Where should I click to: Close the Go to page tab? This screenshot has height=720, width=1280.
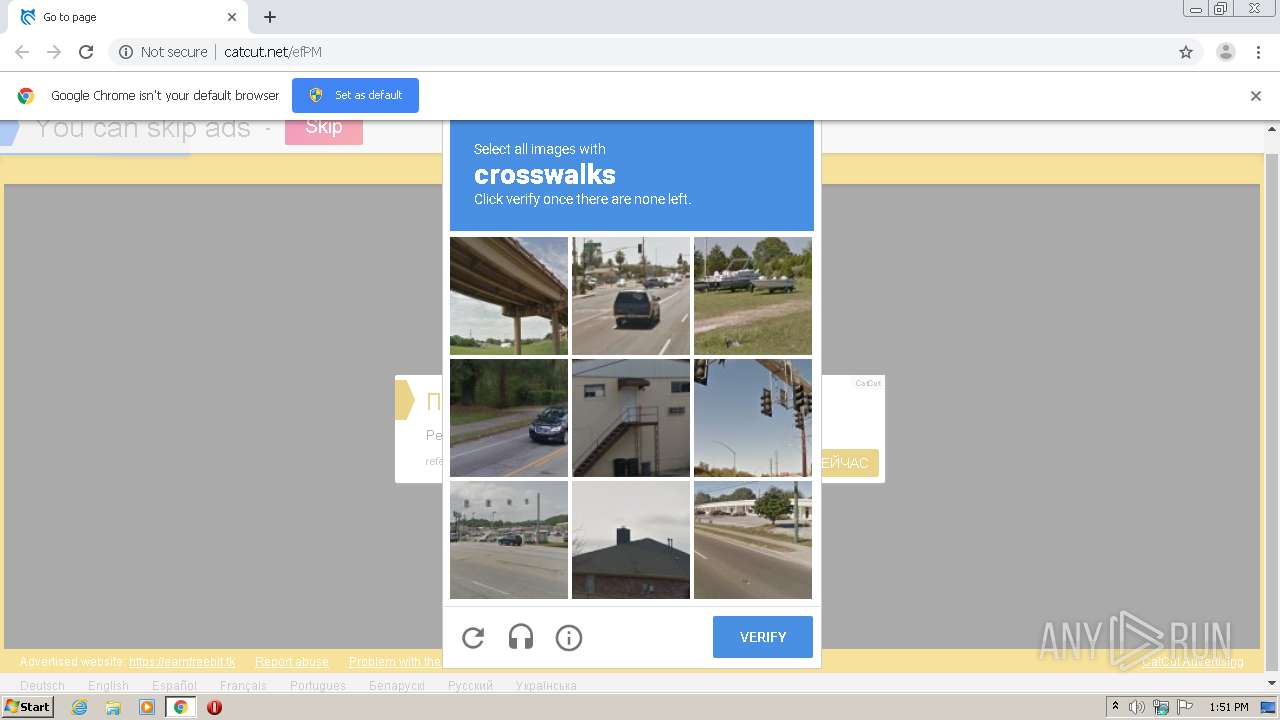coord(232,17)
